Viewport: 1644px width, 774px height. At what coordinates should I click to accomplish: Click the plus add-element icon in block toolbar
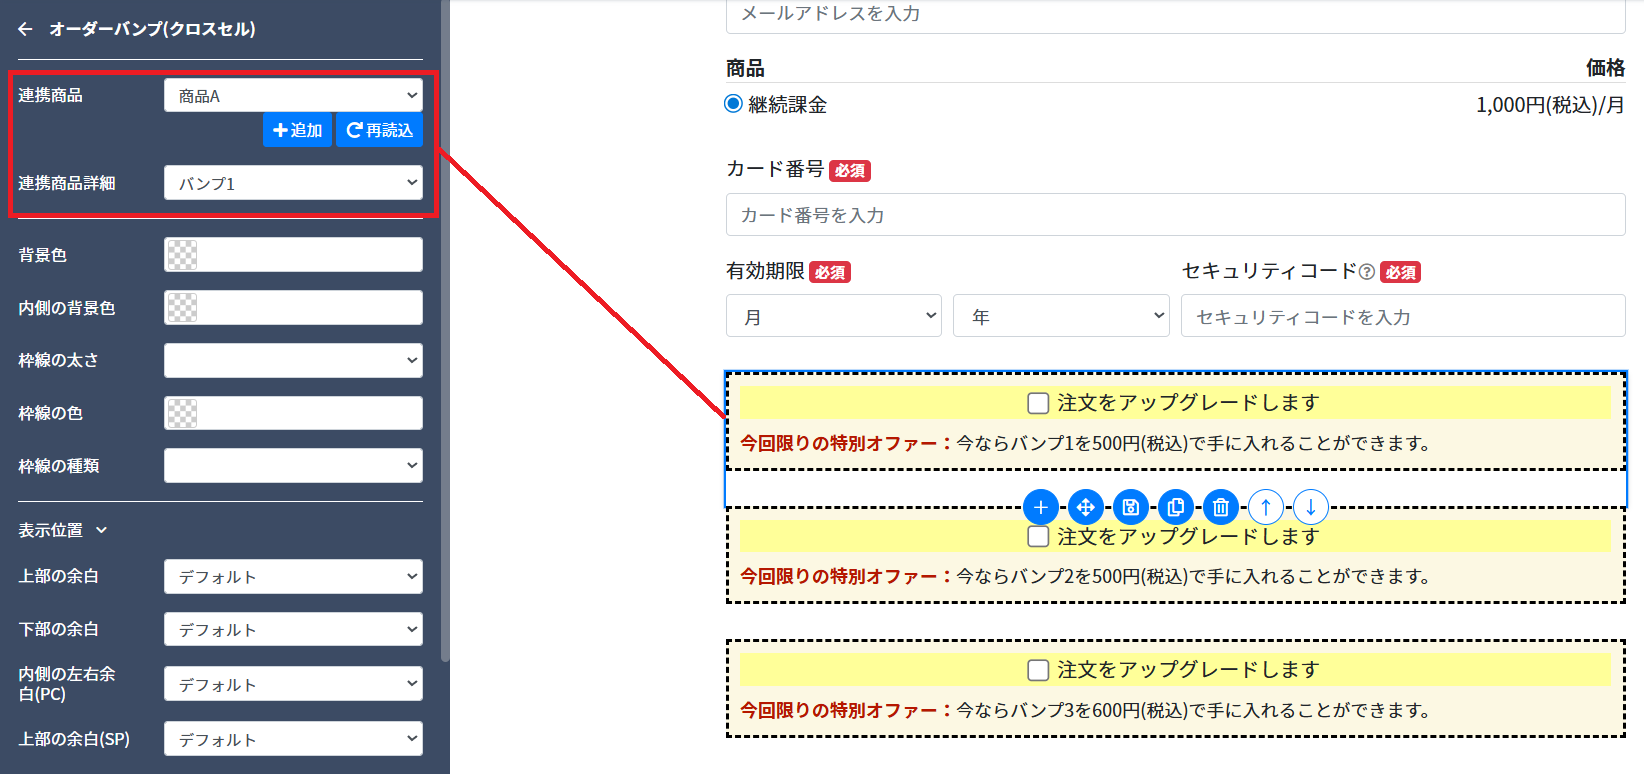[1040, 507]
